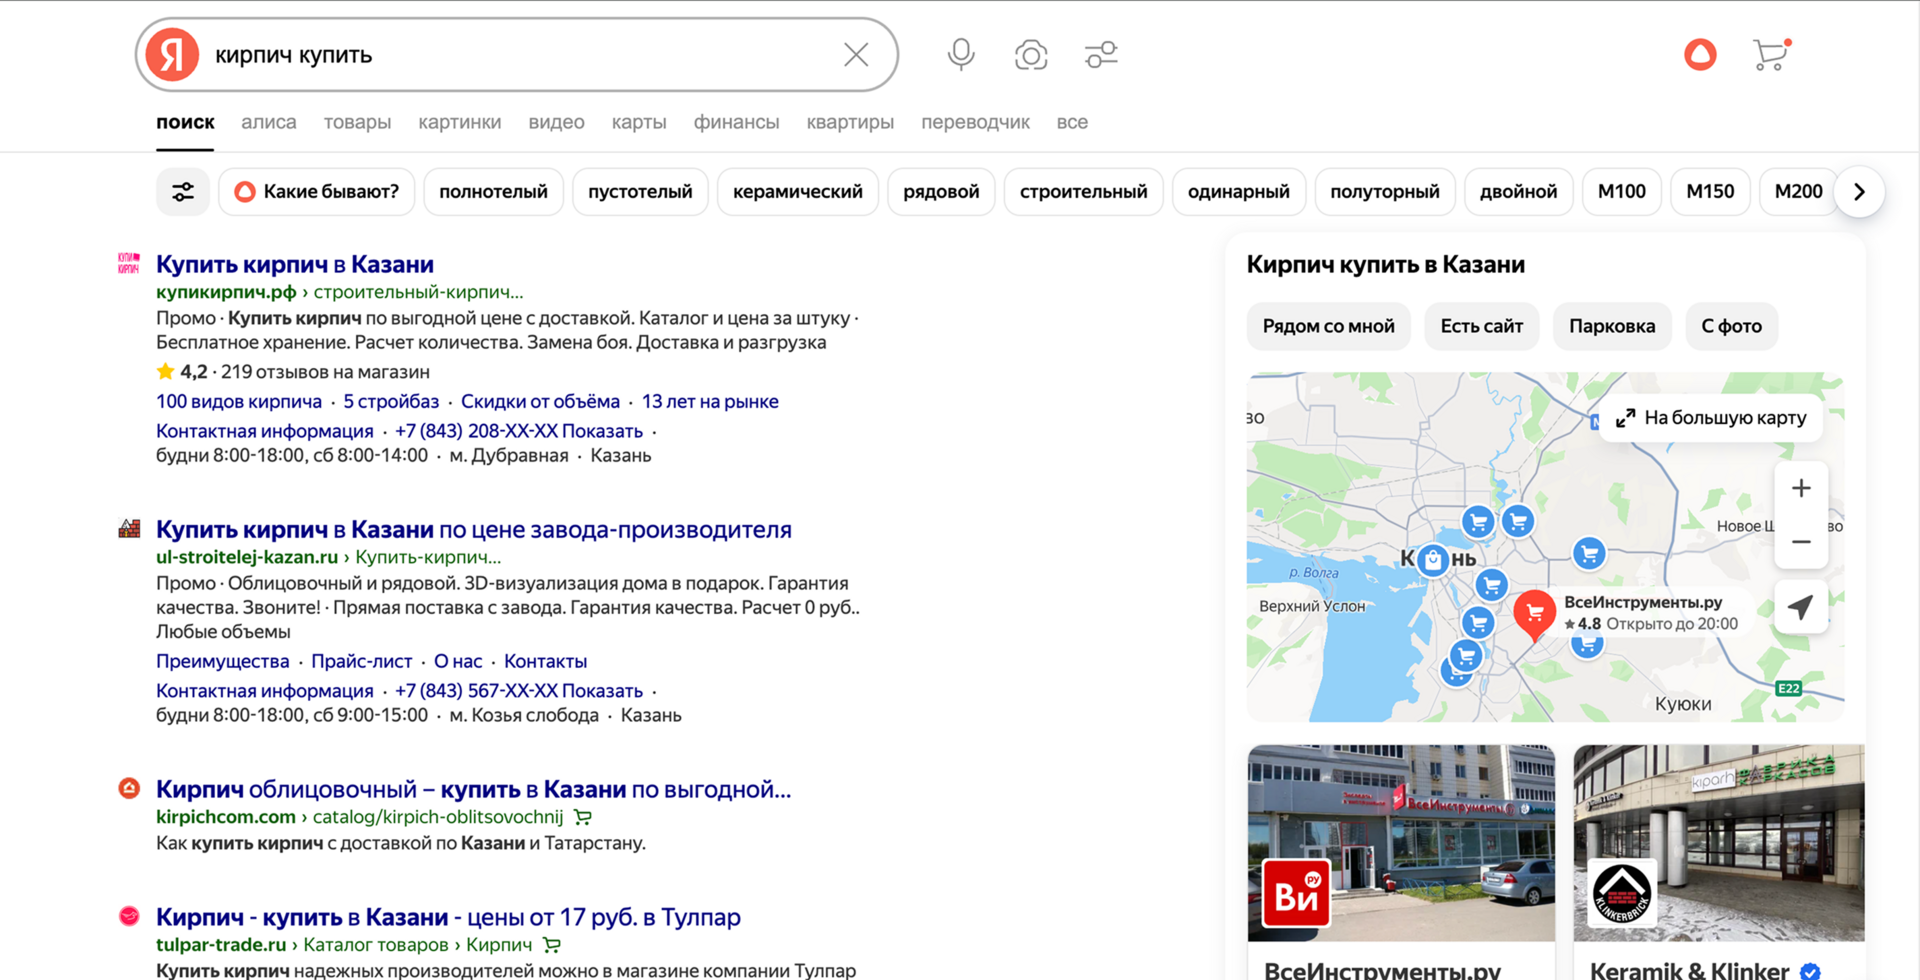Open image search camera icon
The image size is (1920, 980).
[1031, 54]
